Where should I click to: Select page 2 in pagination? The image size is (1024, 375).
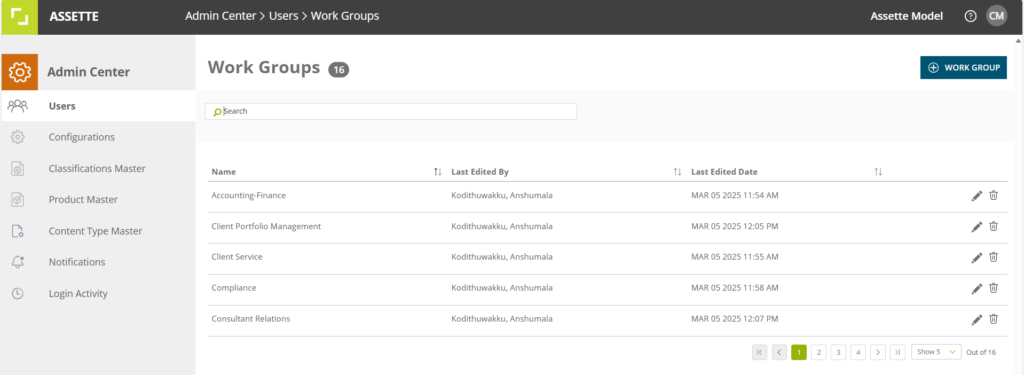click(818, 352)
